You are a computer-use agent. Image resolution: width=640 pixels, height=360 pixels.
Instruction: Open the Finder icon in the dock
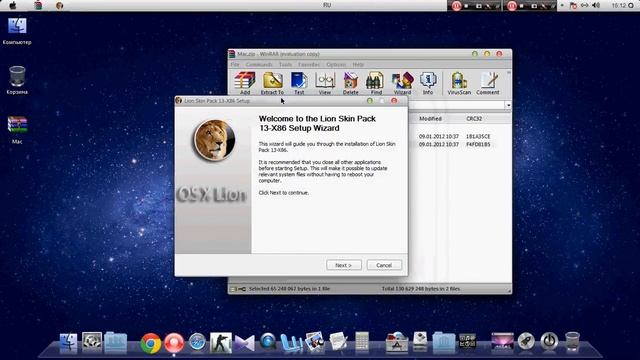pos(68,342)
